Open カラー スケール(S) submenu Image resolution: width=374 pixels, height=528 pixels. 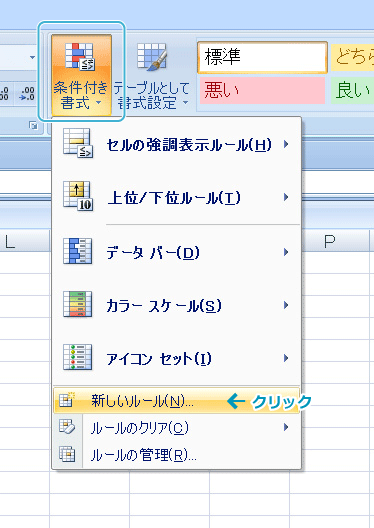click(177, 305)
